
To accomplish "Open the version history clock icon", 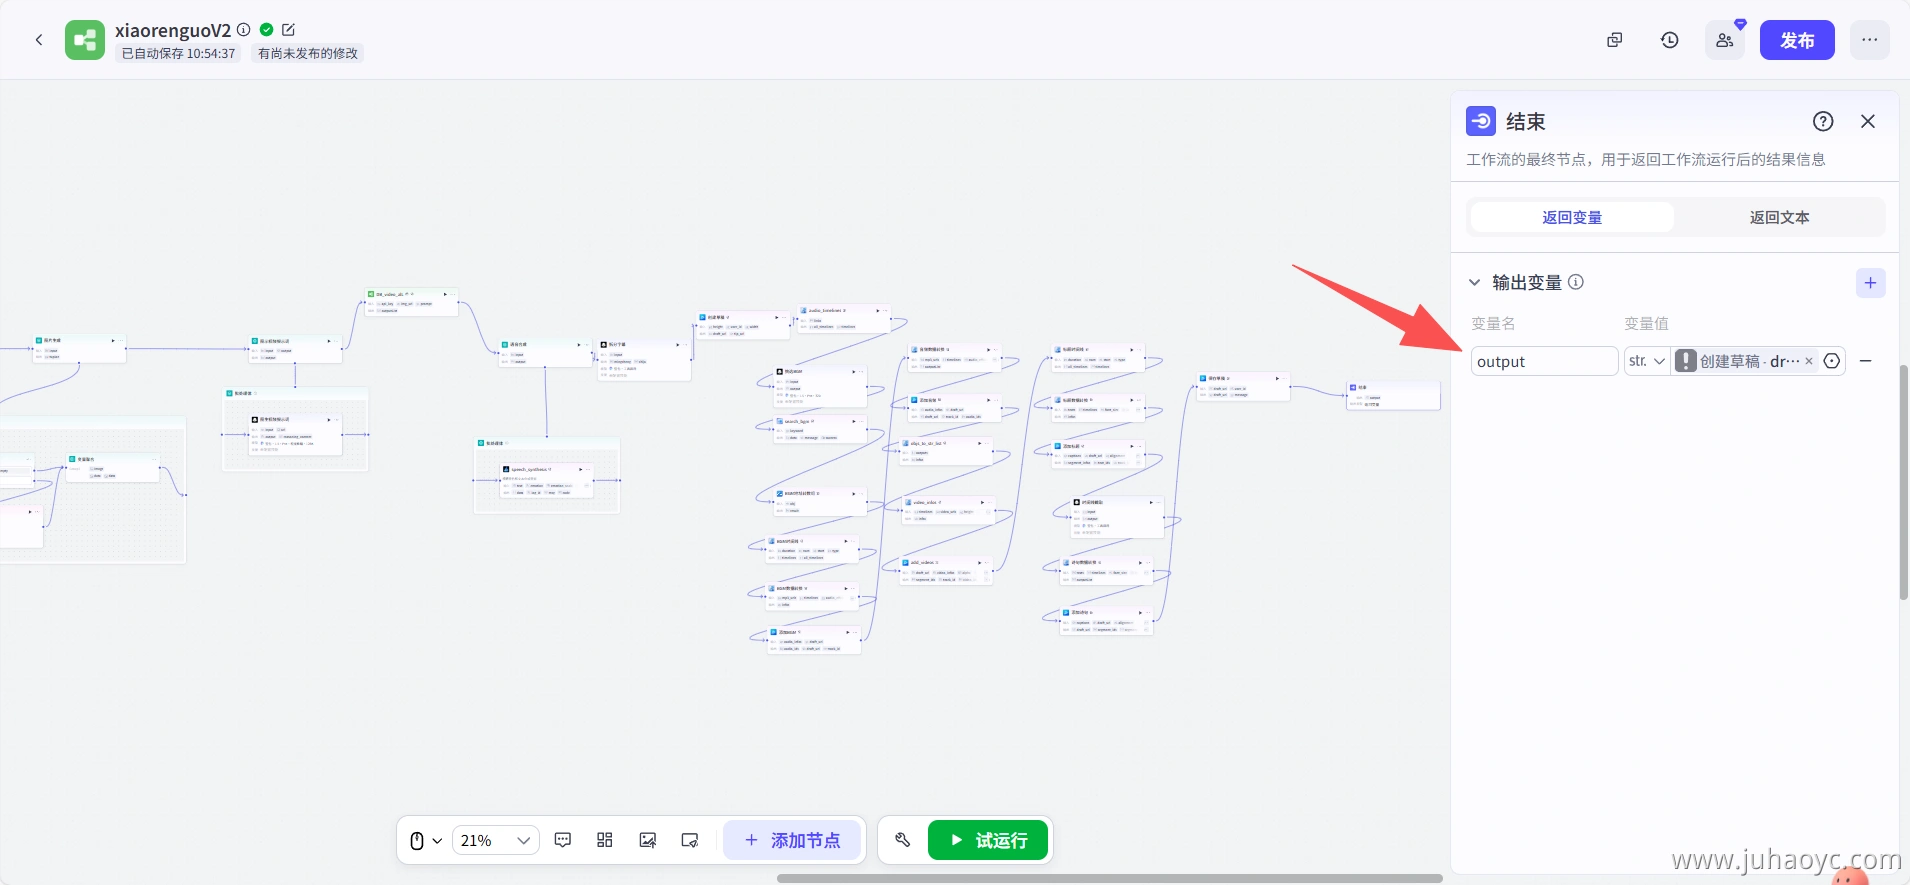I will coord(1669,40).
